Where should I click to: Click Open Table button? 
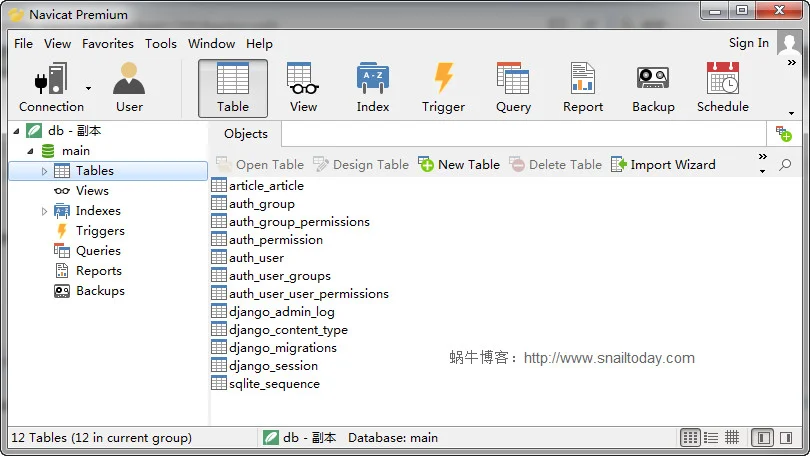(260, 165)
